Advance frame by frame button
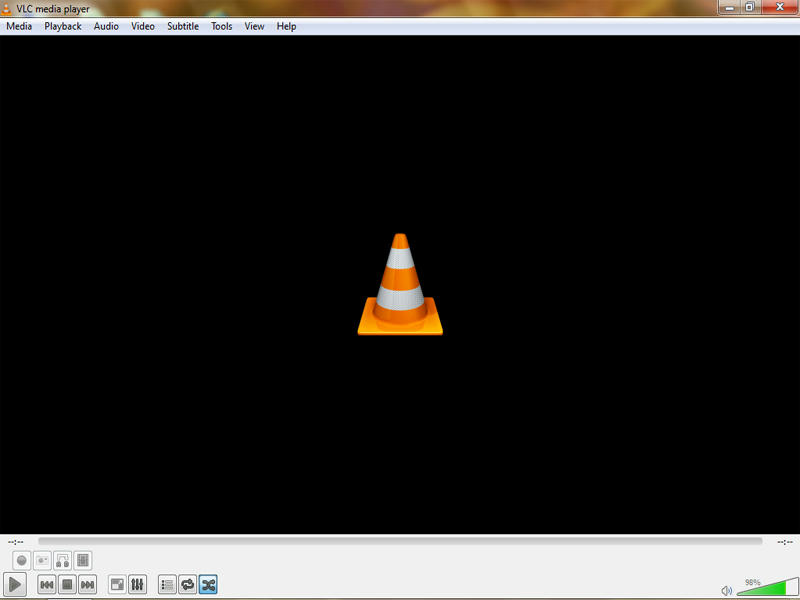800x600 pixels. click(x=83, y=561)
